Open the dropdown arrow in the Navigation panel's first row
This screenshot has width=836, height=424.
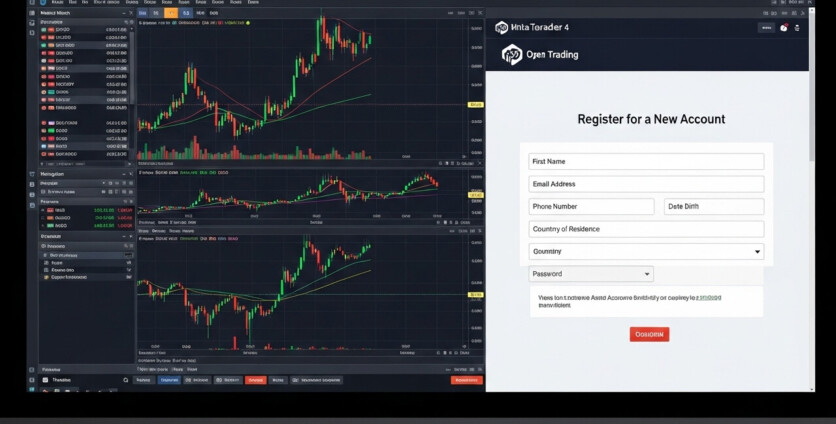[103, 183]
